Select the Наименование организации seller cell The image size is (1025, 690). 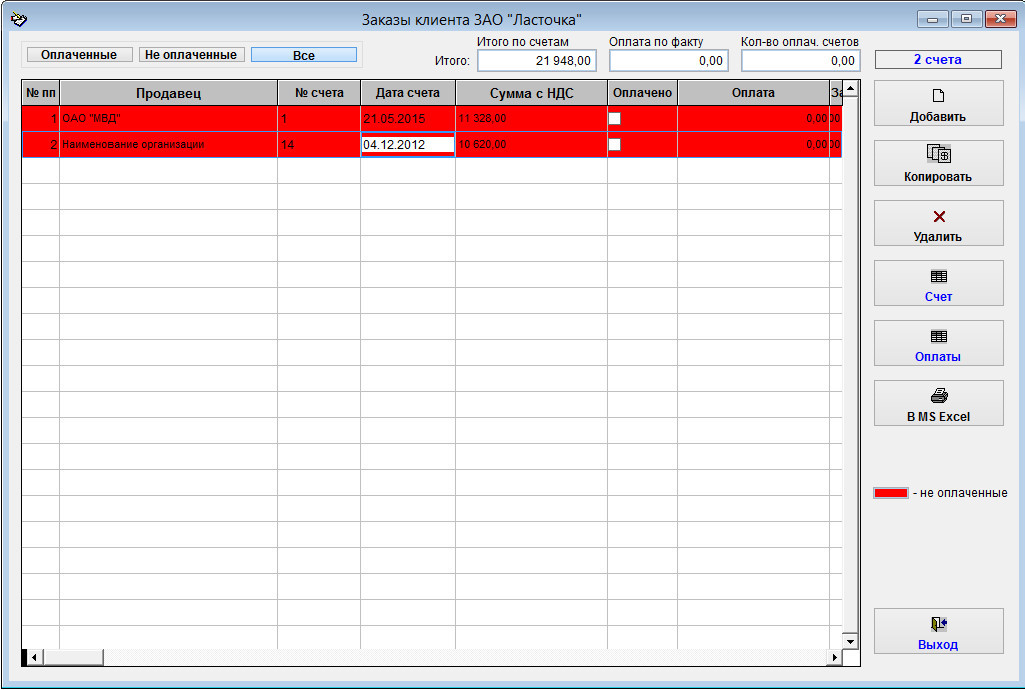pyautogui.click(x=169, y=144)
